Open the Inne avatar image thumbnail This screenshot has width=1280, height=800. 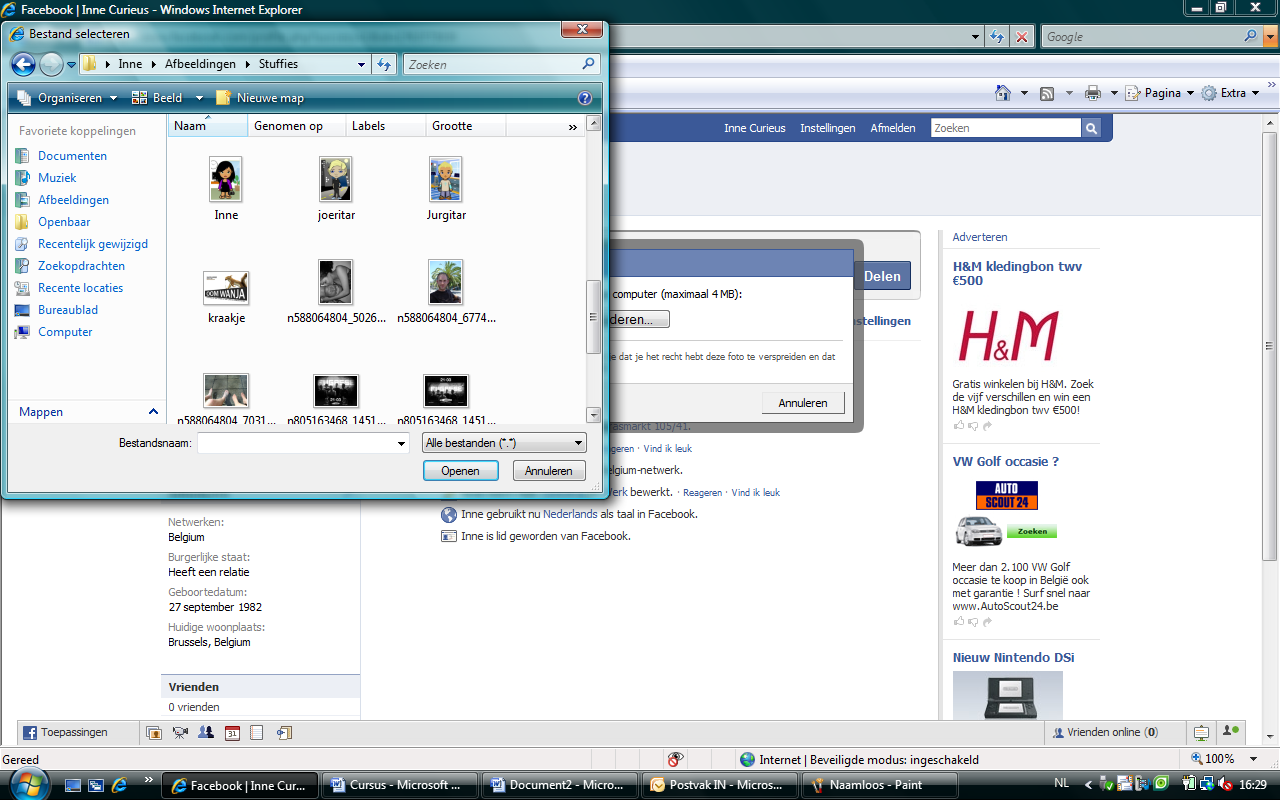click(226, 179)
